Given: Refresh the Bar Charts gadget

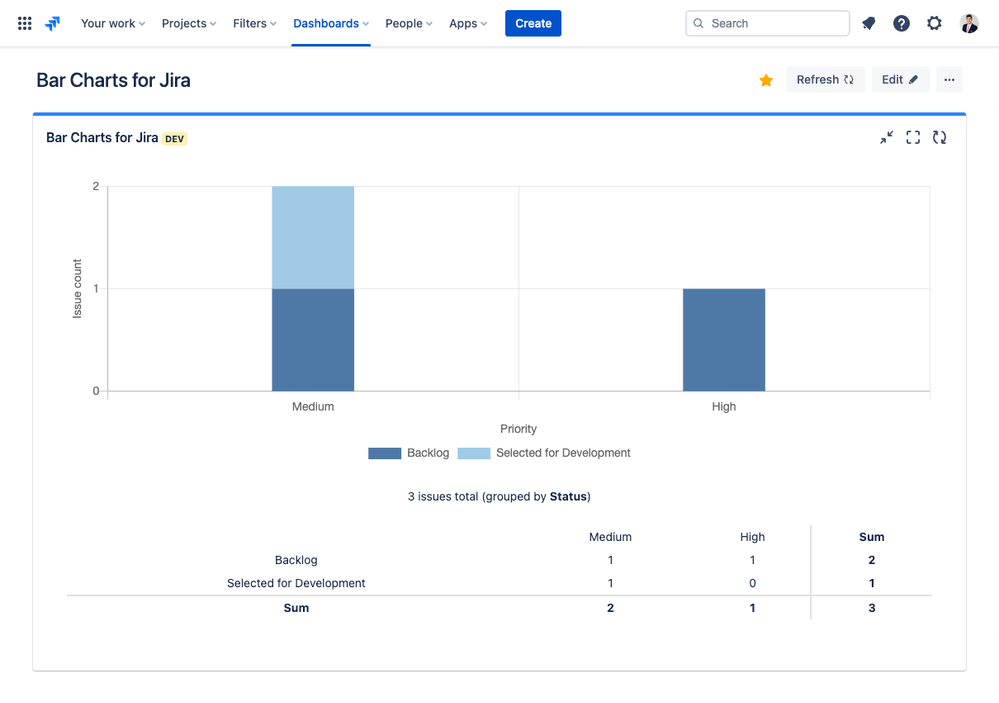Looking at the screenshot, I should pyautogui.click(x=939, y=138).
